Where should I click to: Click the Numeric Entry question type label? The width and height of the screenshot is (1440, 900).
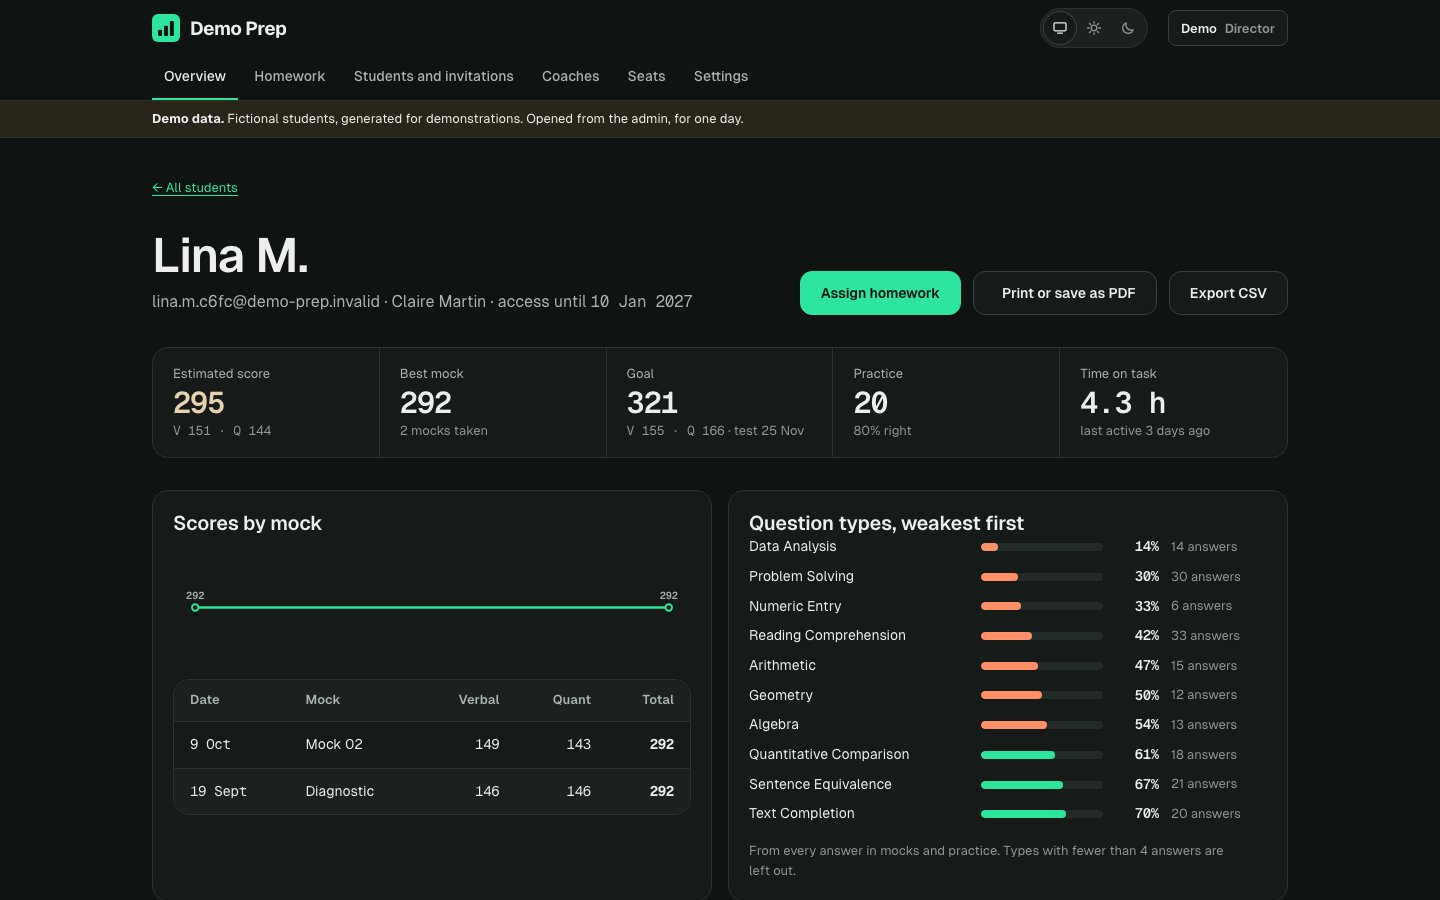[795, 606]
